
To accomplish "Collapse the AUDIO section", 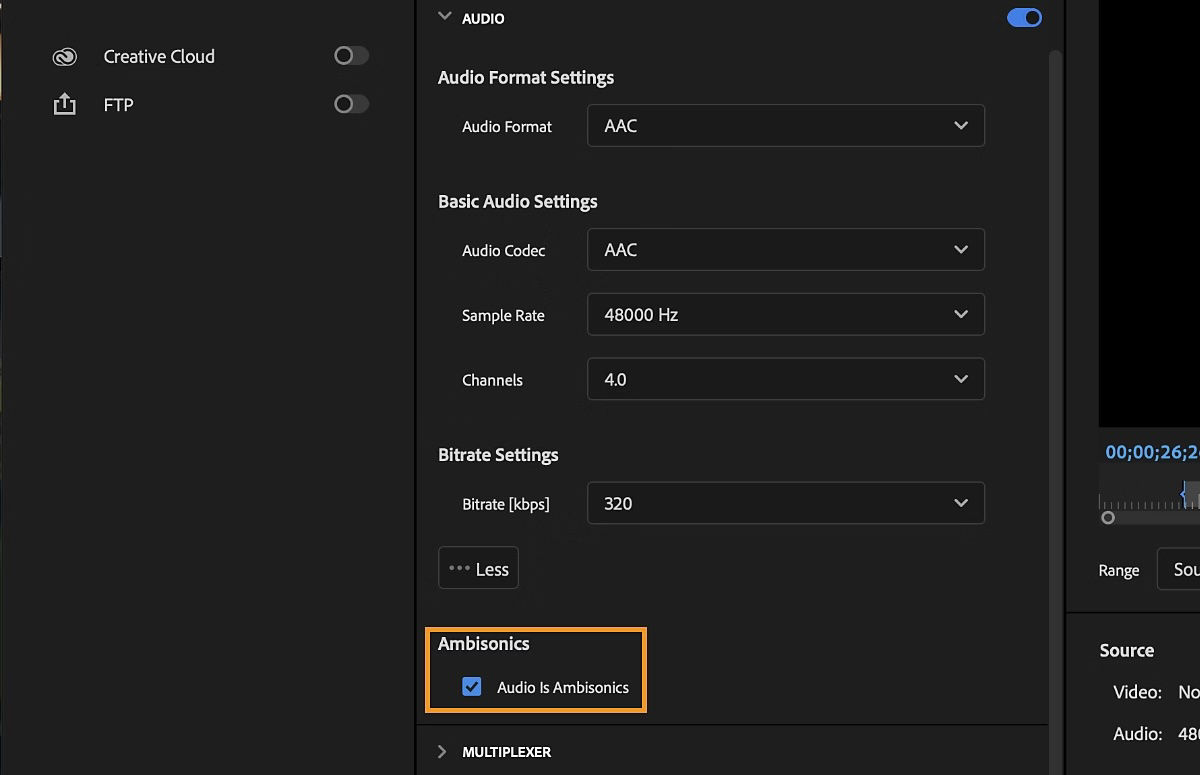I will 444,17.
